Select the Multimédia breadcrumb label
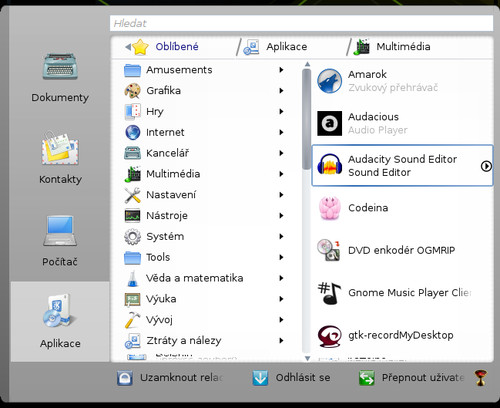500x408 pixels. coord(403,47)
